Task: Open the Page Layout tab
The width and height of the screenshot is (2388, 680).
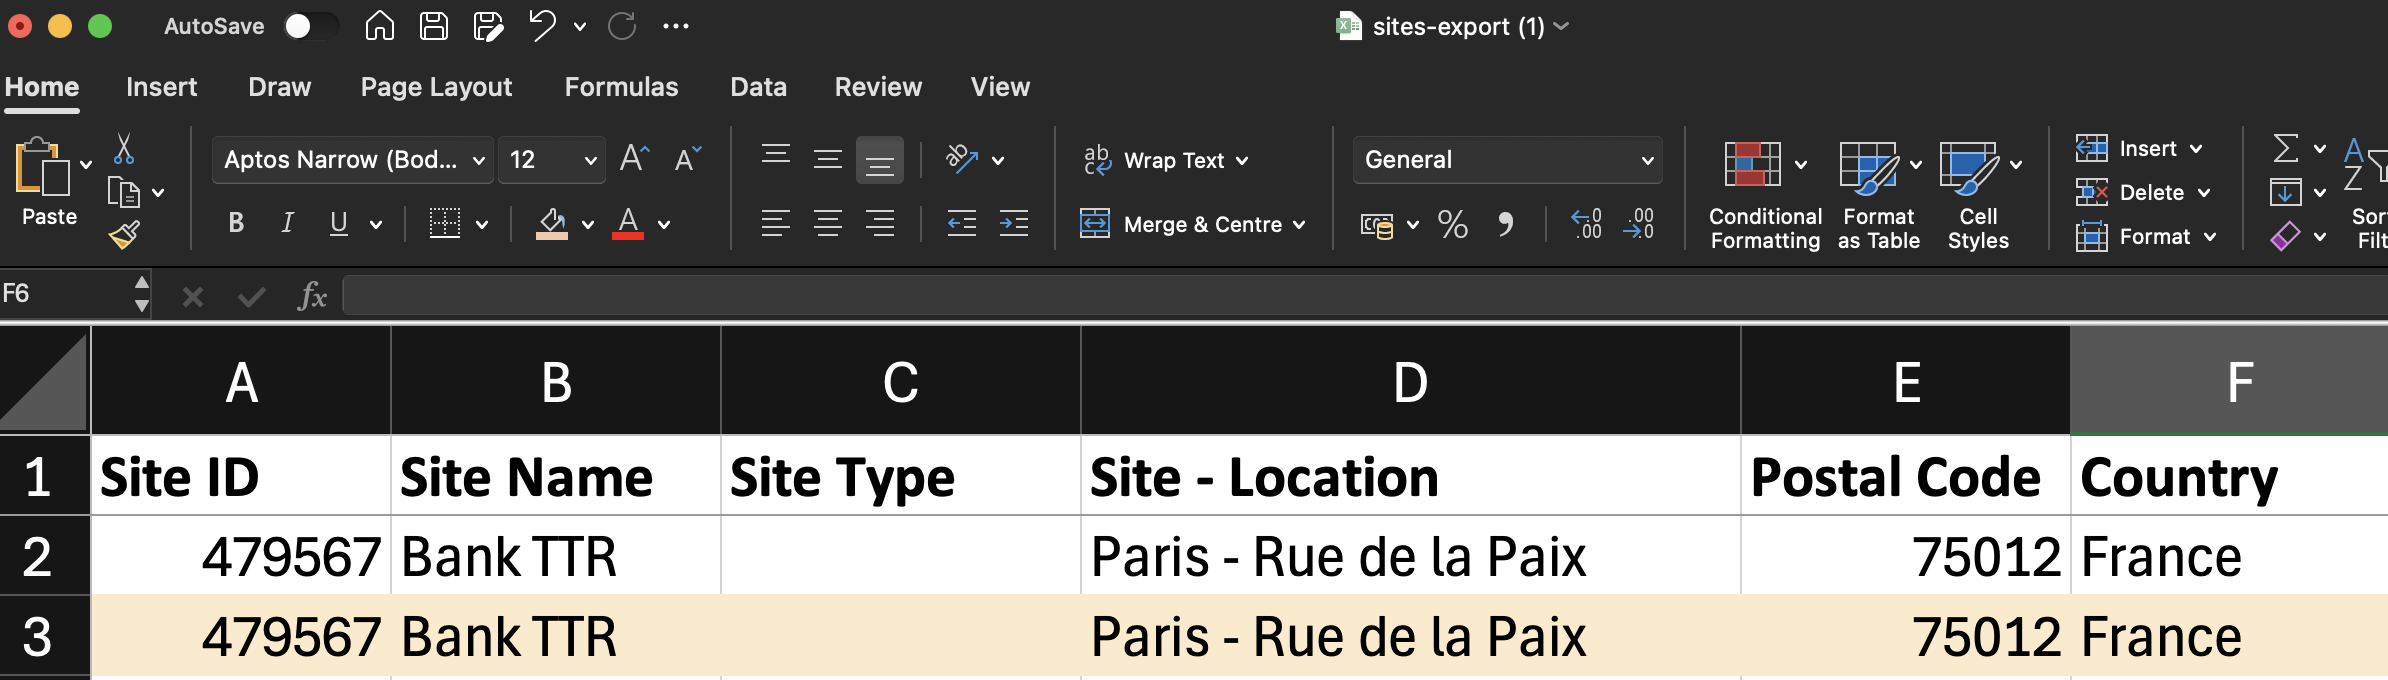Action: point(436,87)
